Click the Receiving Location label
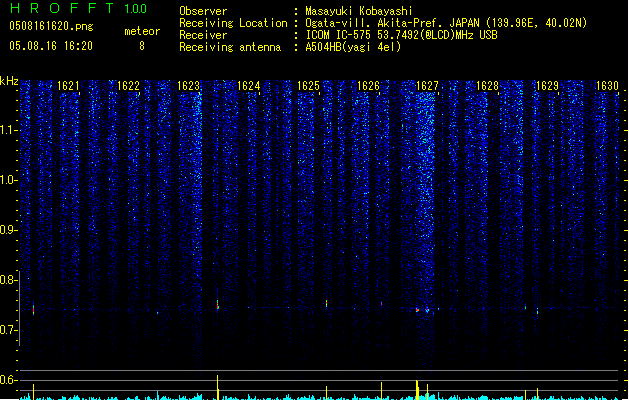This screenshot has height=400, width=629. [x=233, y=23]
